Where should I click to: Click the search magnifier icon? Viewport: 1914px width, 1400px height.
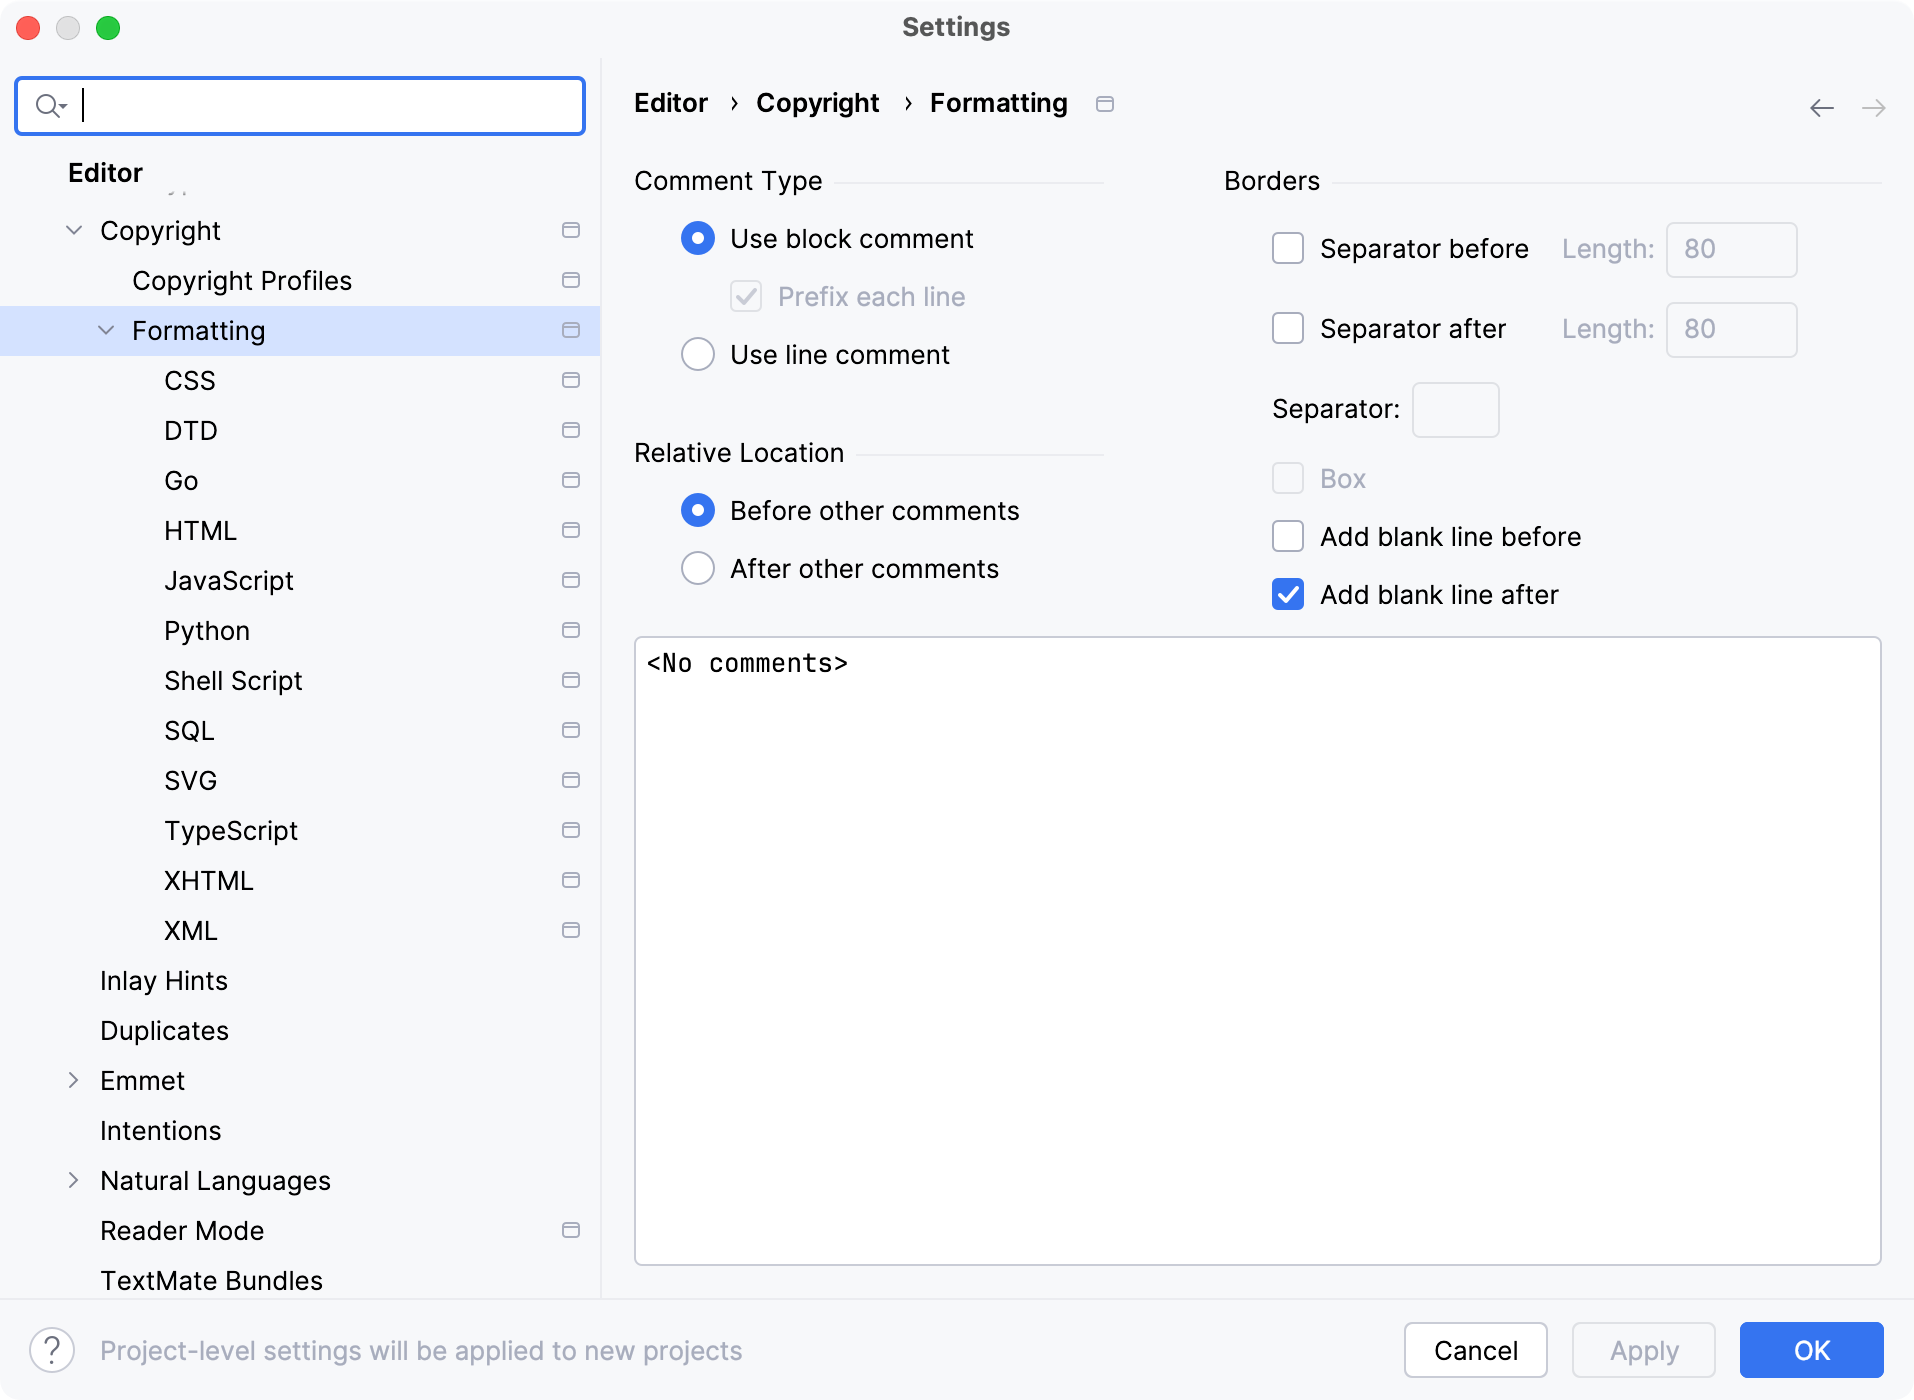[x=48, y=105]
